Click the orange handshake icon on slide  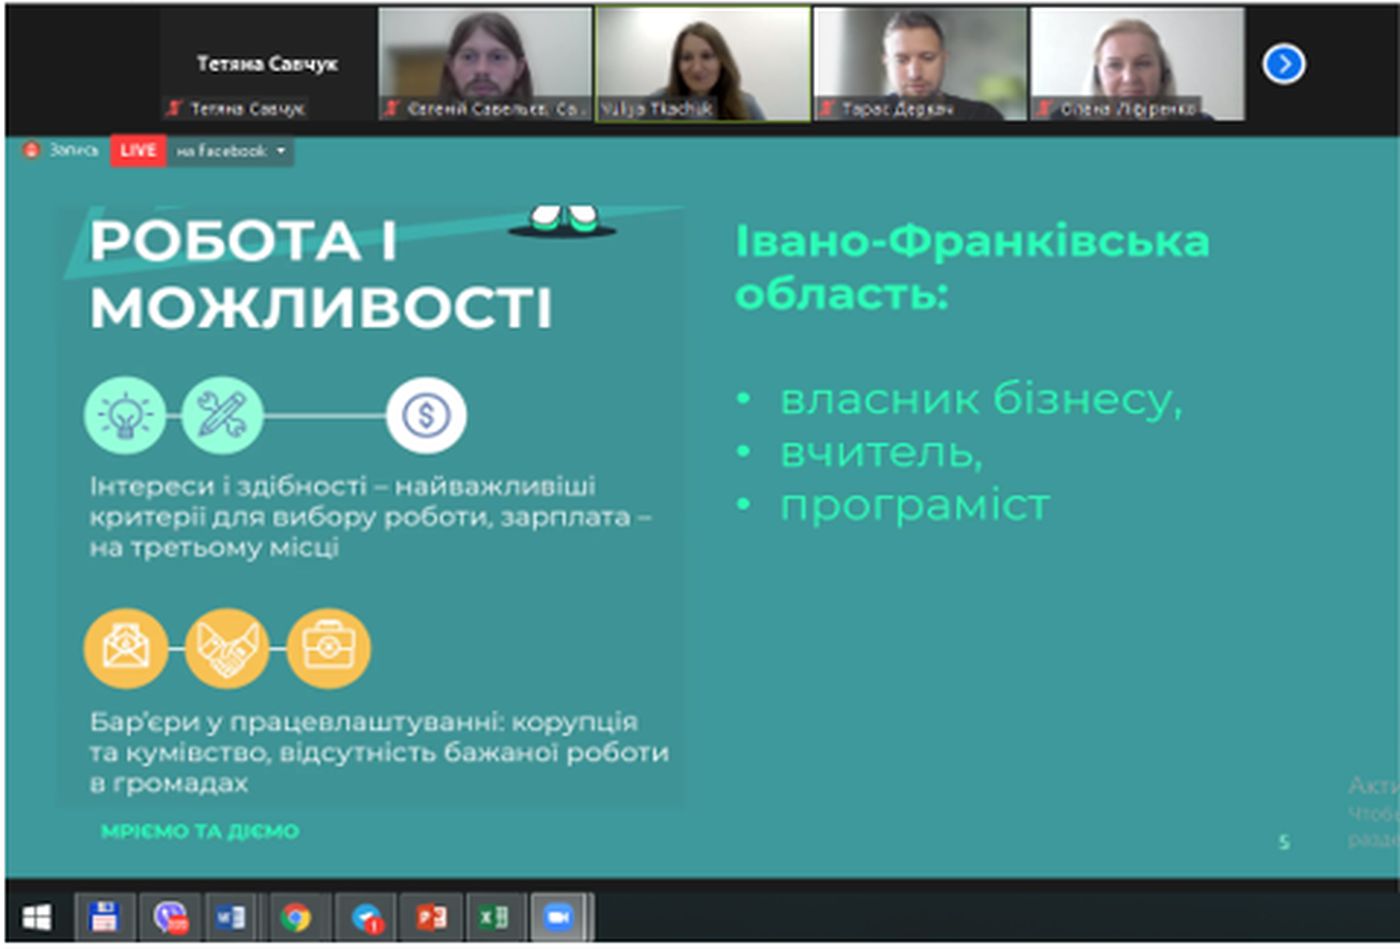point(227,648)
